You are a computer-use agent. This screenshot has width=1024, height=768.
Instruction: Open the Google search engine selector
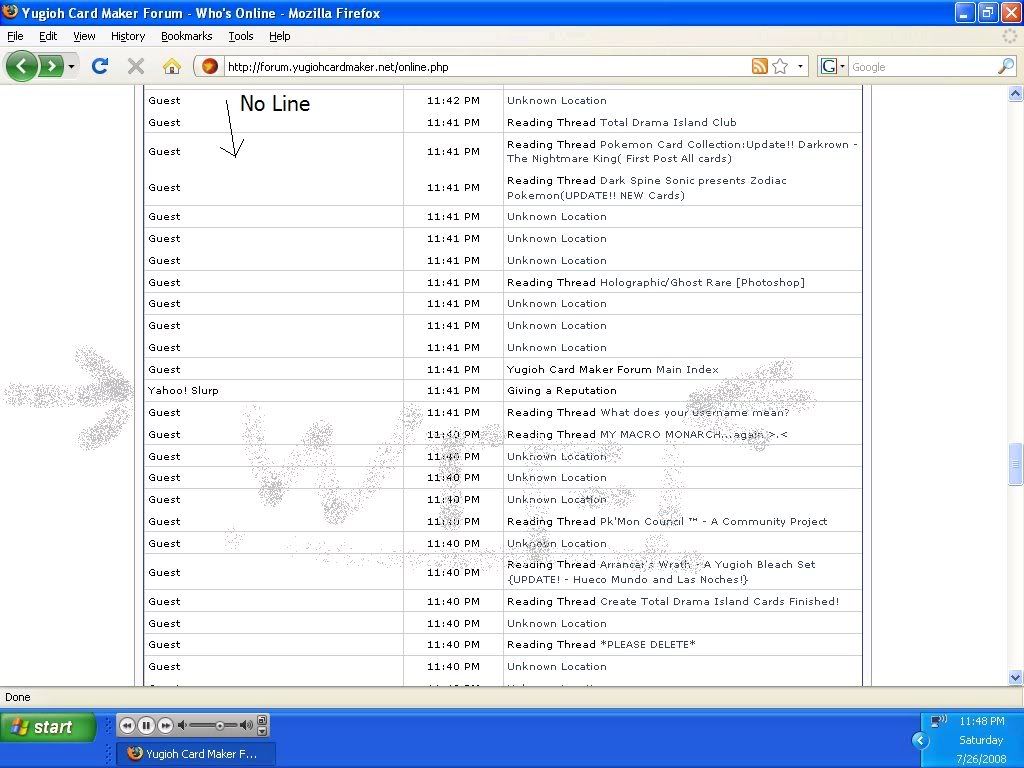click(x=832, y=67)
